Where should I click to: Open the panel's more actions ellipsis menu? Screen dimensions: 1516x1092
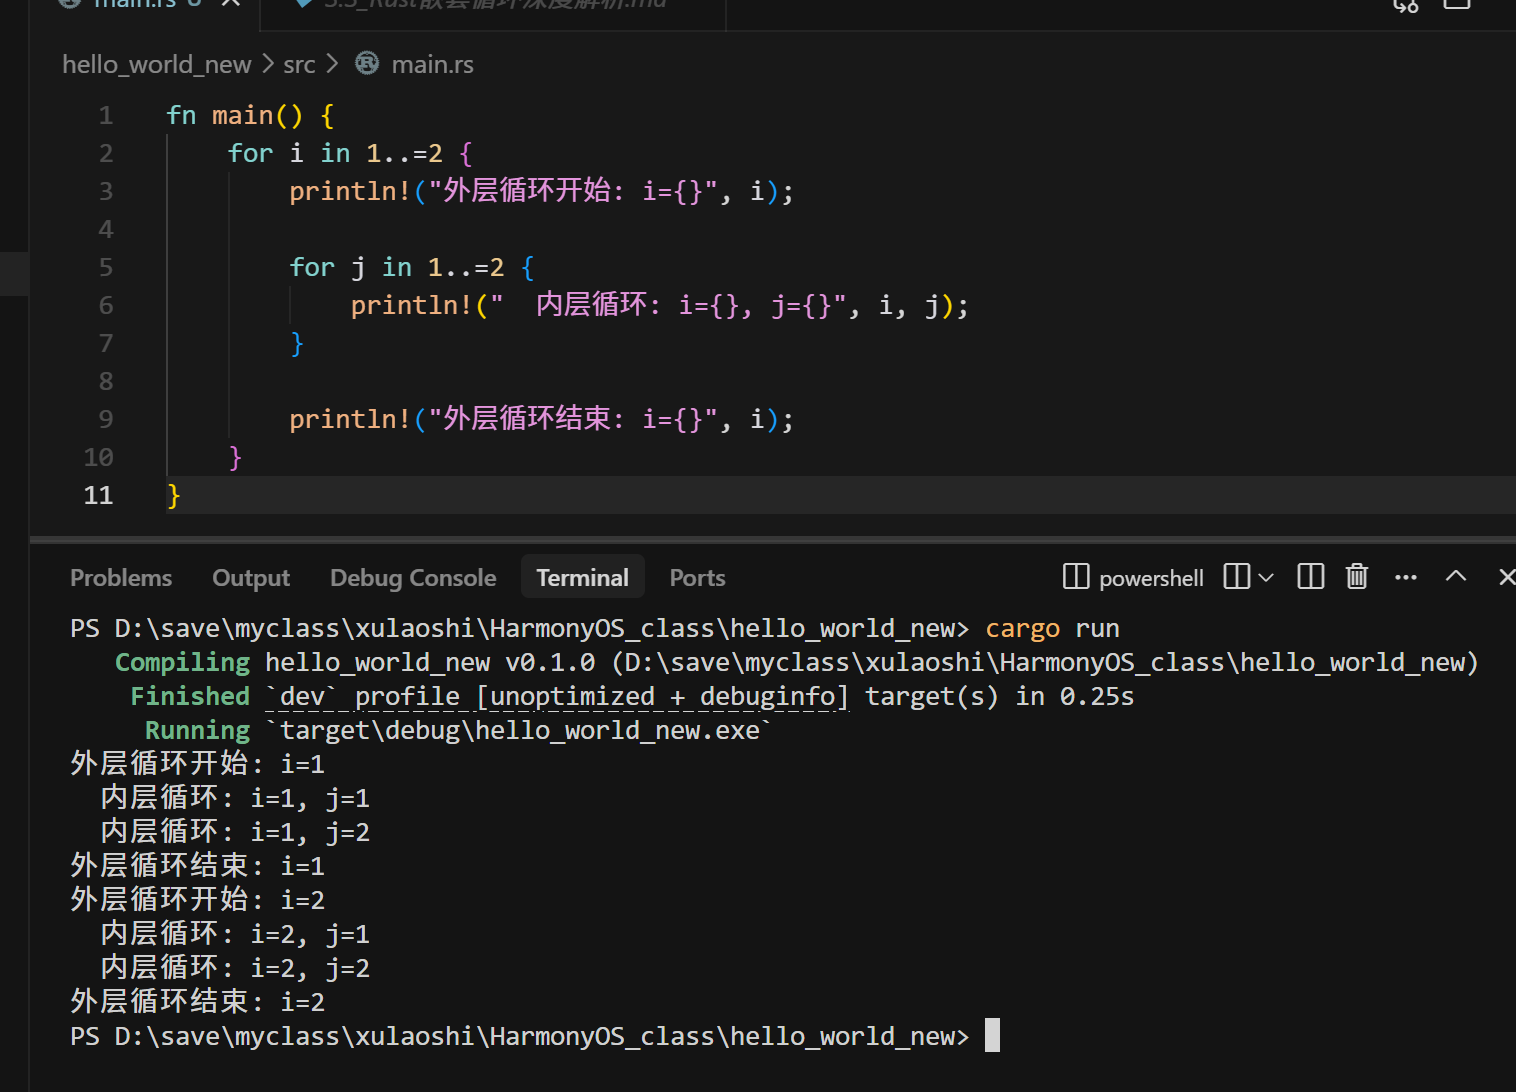point(1406,577)
